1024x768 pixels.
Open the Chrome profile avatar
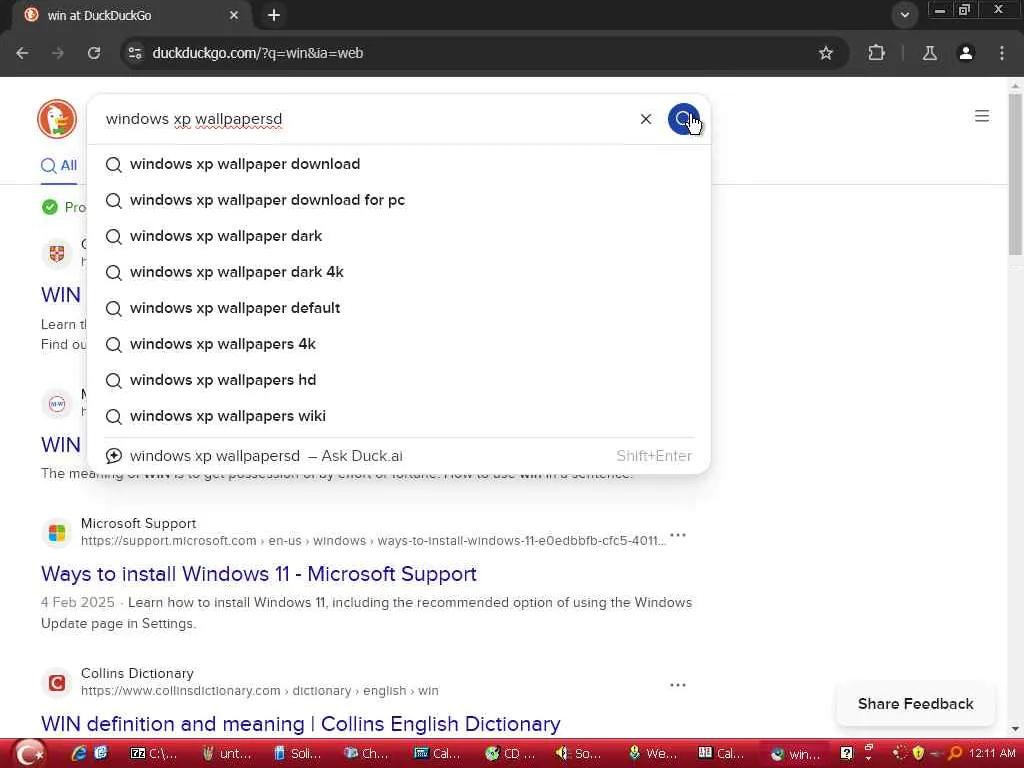(965, 53)
